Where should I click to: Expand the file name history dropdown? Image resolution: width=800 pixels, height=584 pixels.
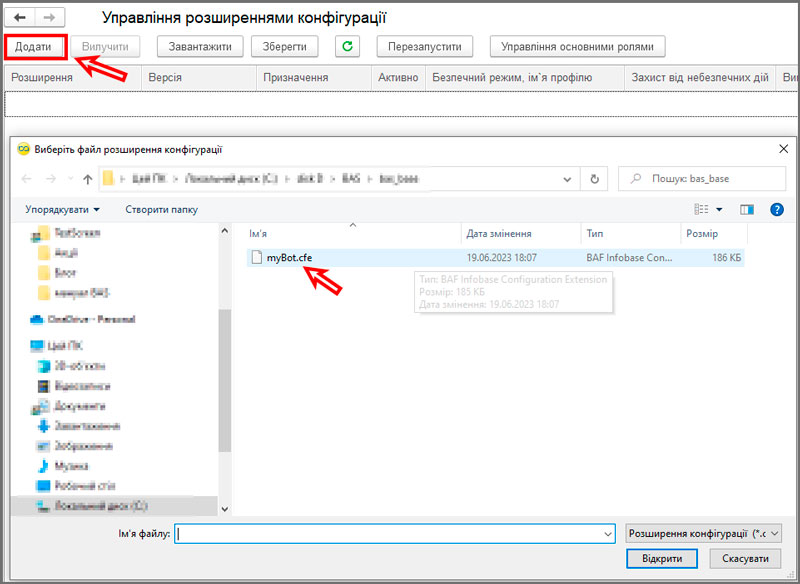click(x=607, y=534)
